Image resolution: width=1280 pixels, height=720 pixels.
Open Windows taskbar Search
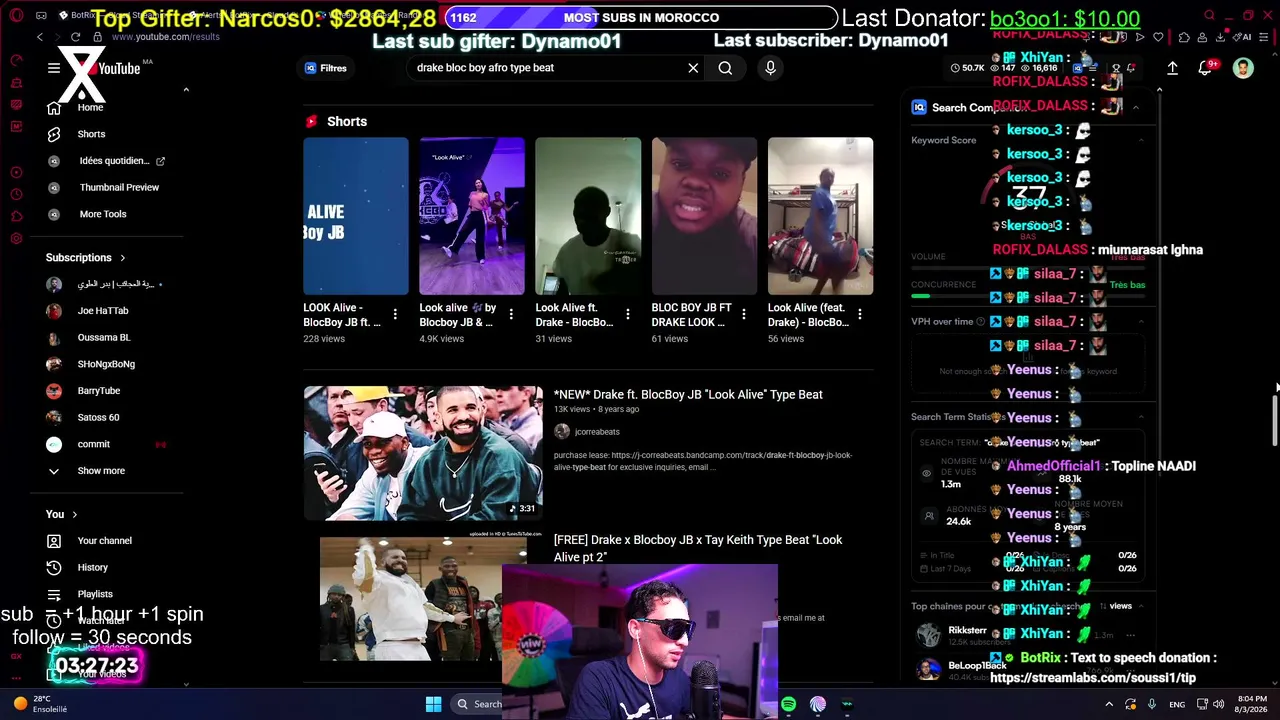pyautogui.click(x=478, y=704)
